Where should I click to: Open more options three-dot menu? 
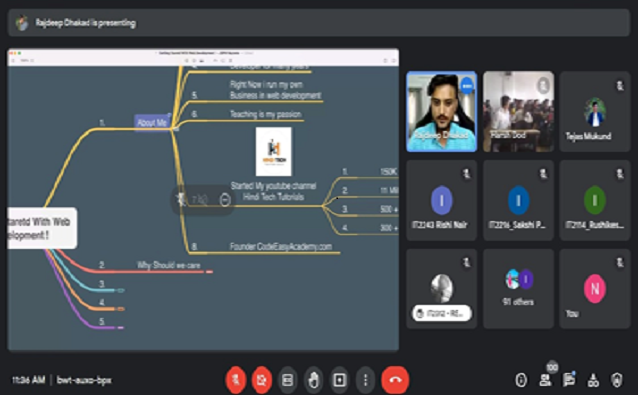(365, 380)
